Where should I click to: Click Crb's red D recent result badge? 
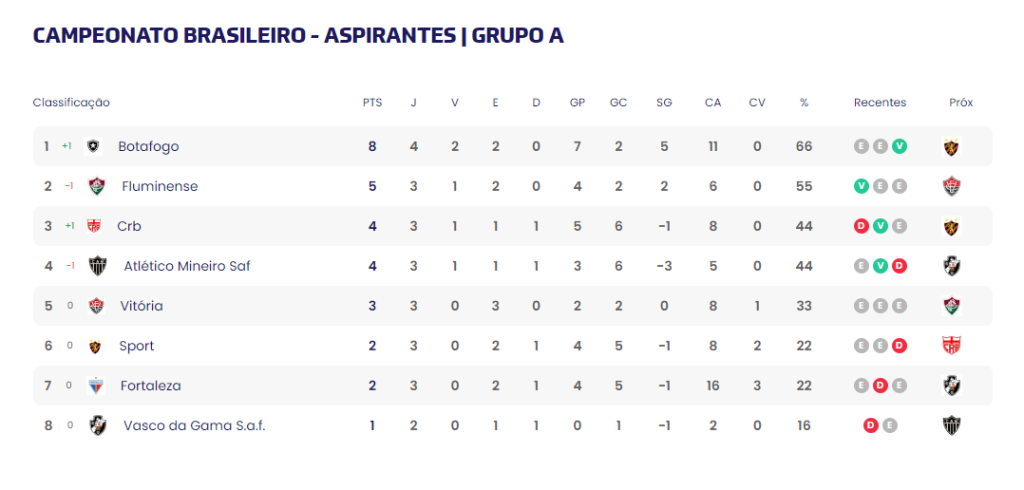(861, 226)
